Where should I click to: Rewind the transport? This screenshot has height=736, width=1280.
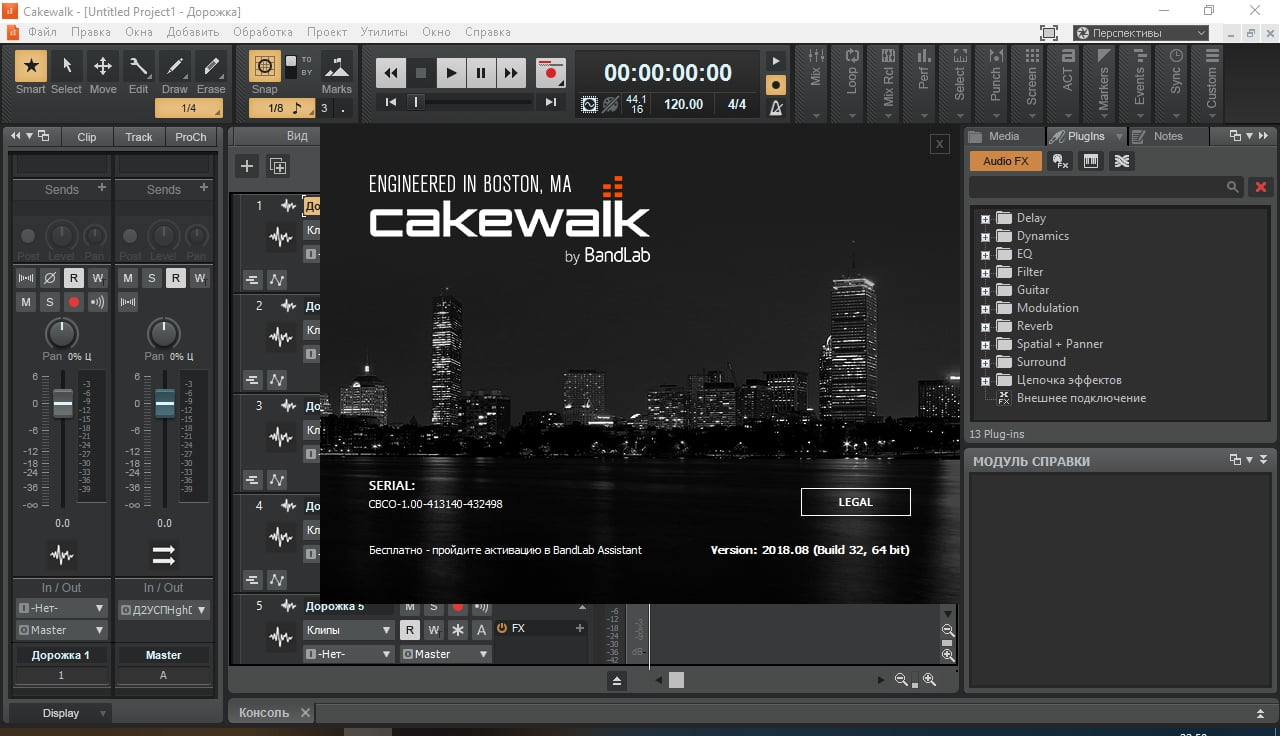pyautogui.click(x=391, y=72)
